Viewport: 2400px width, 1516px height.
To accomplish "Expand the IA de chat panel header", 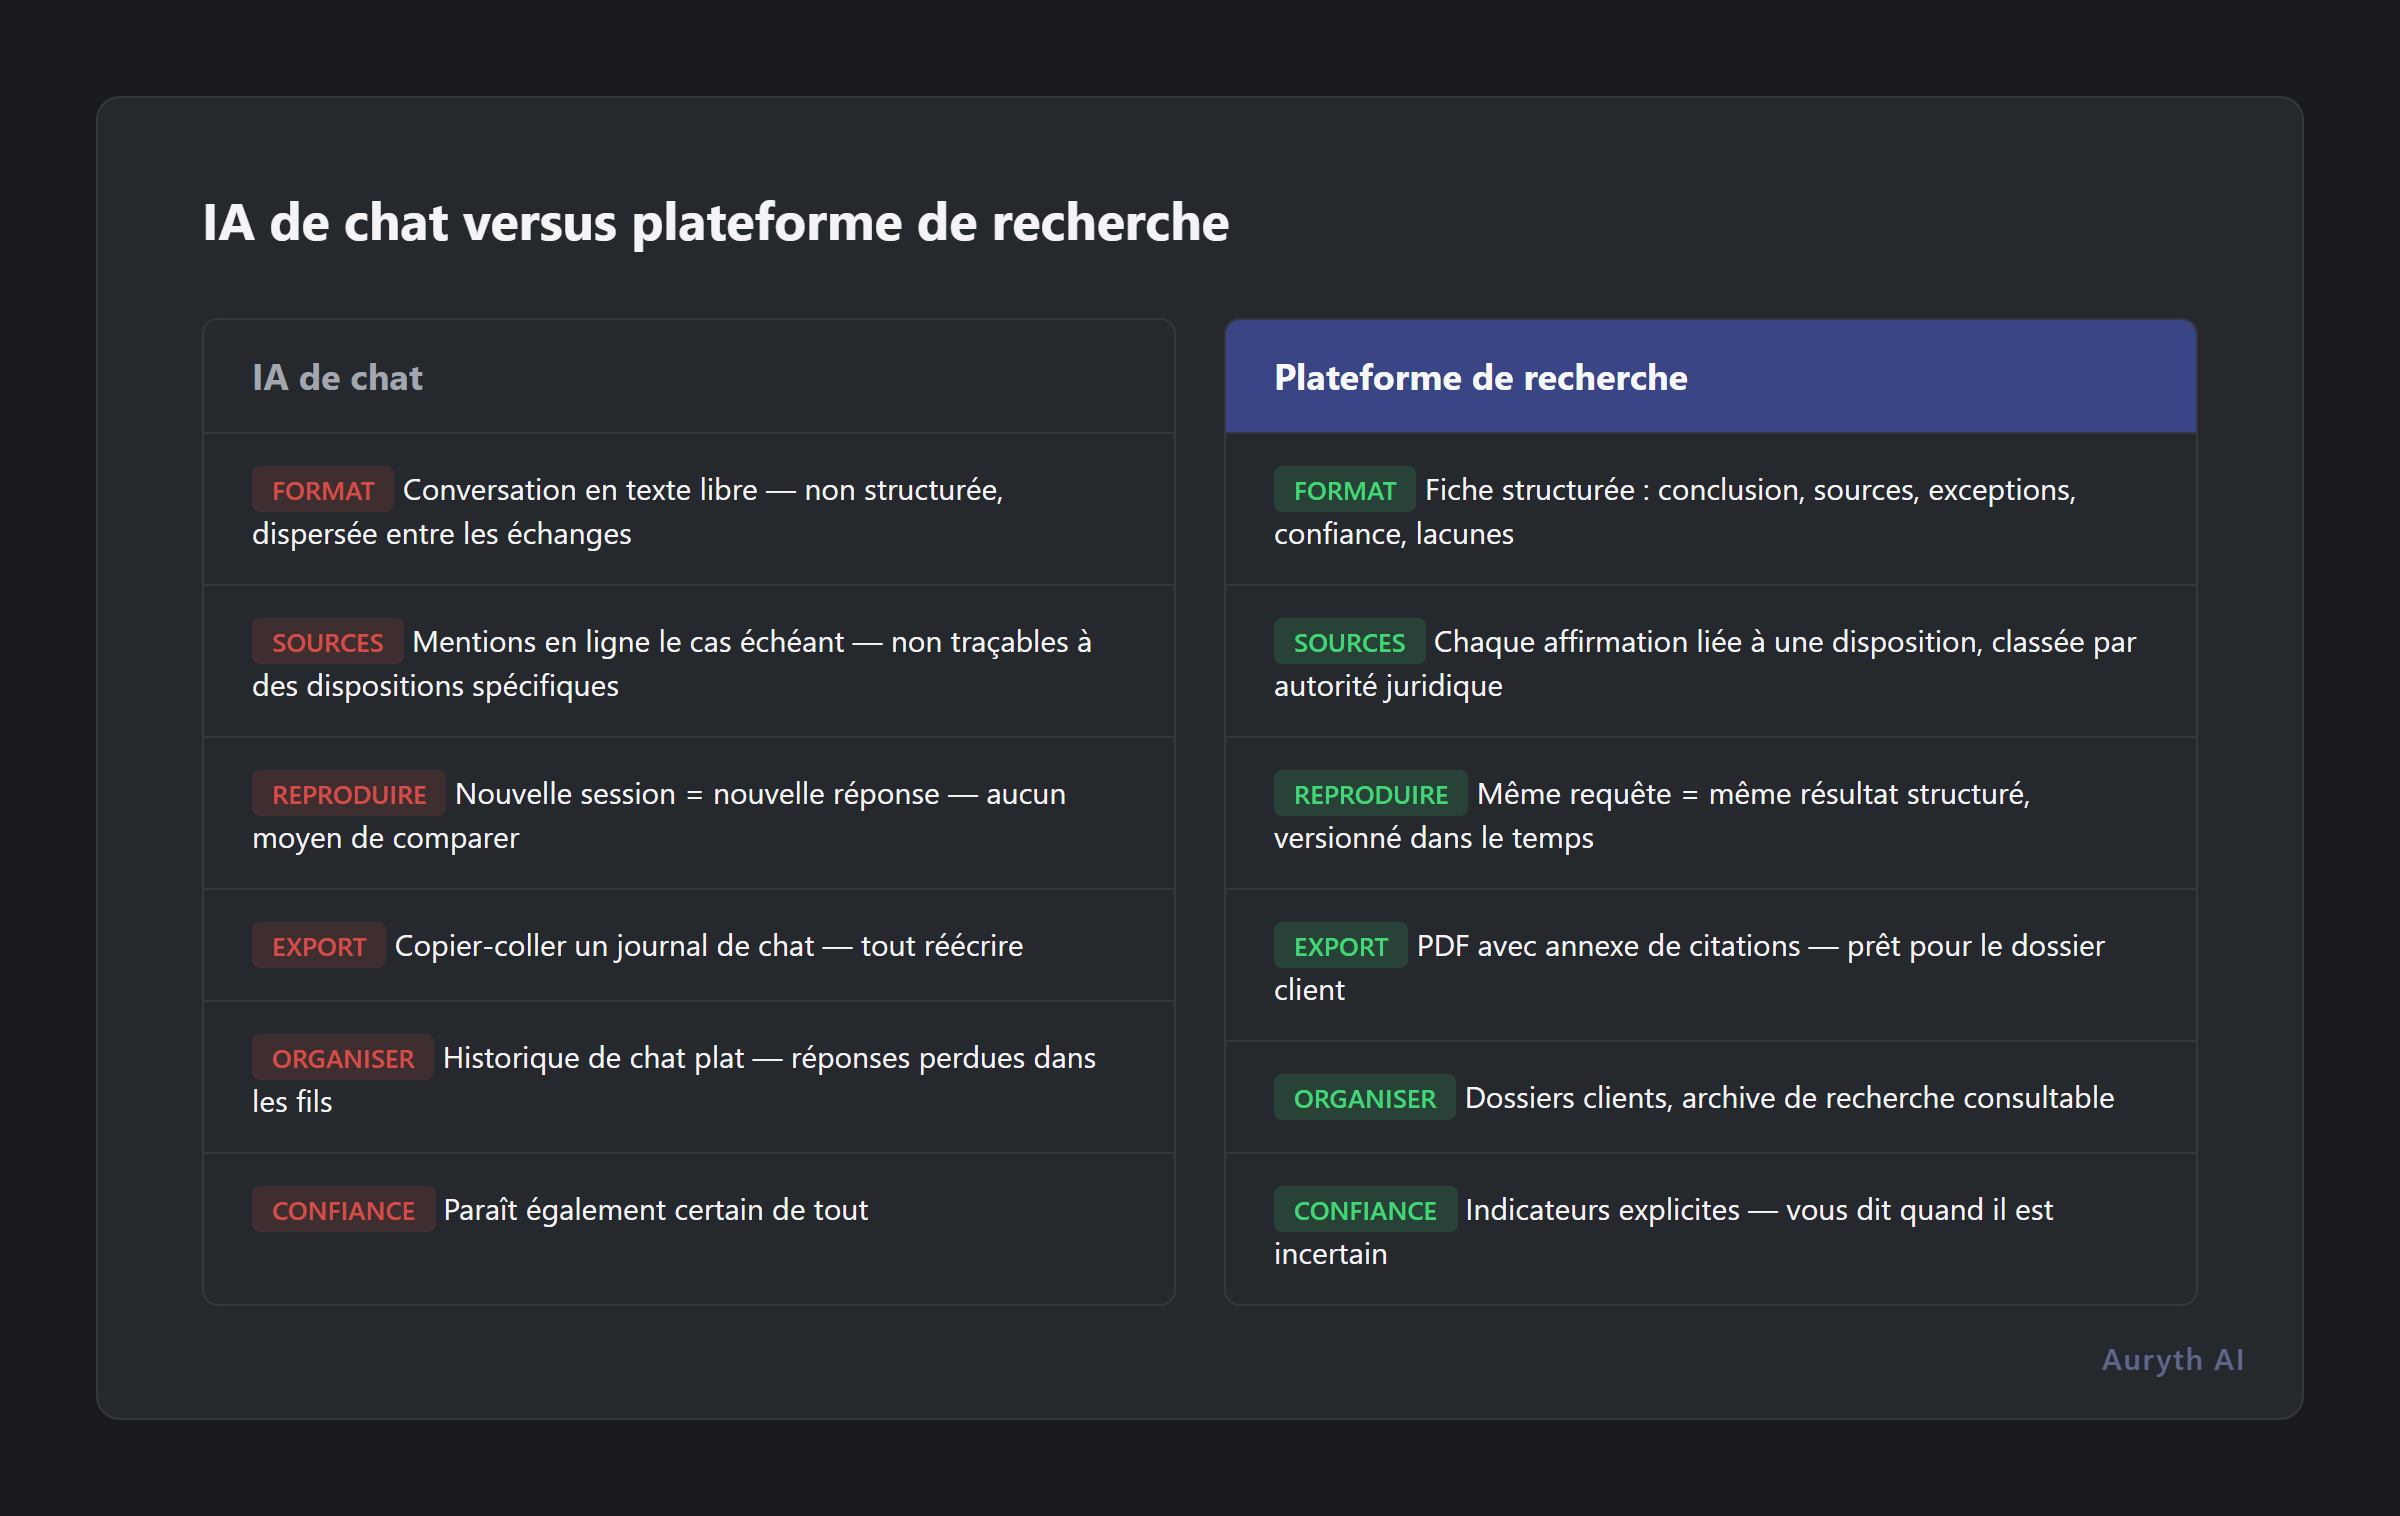I will click(338, 377).
